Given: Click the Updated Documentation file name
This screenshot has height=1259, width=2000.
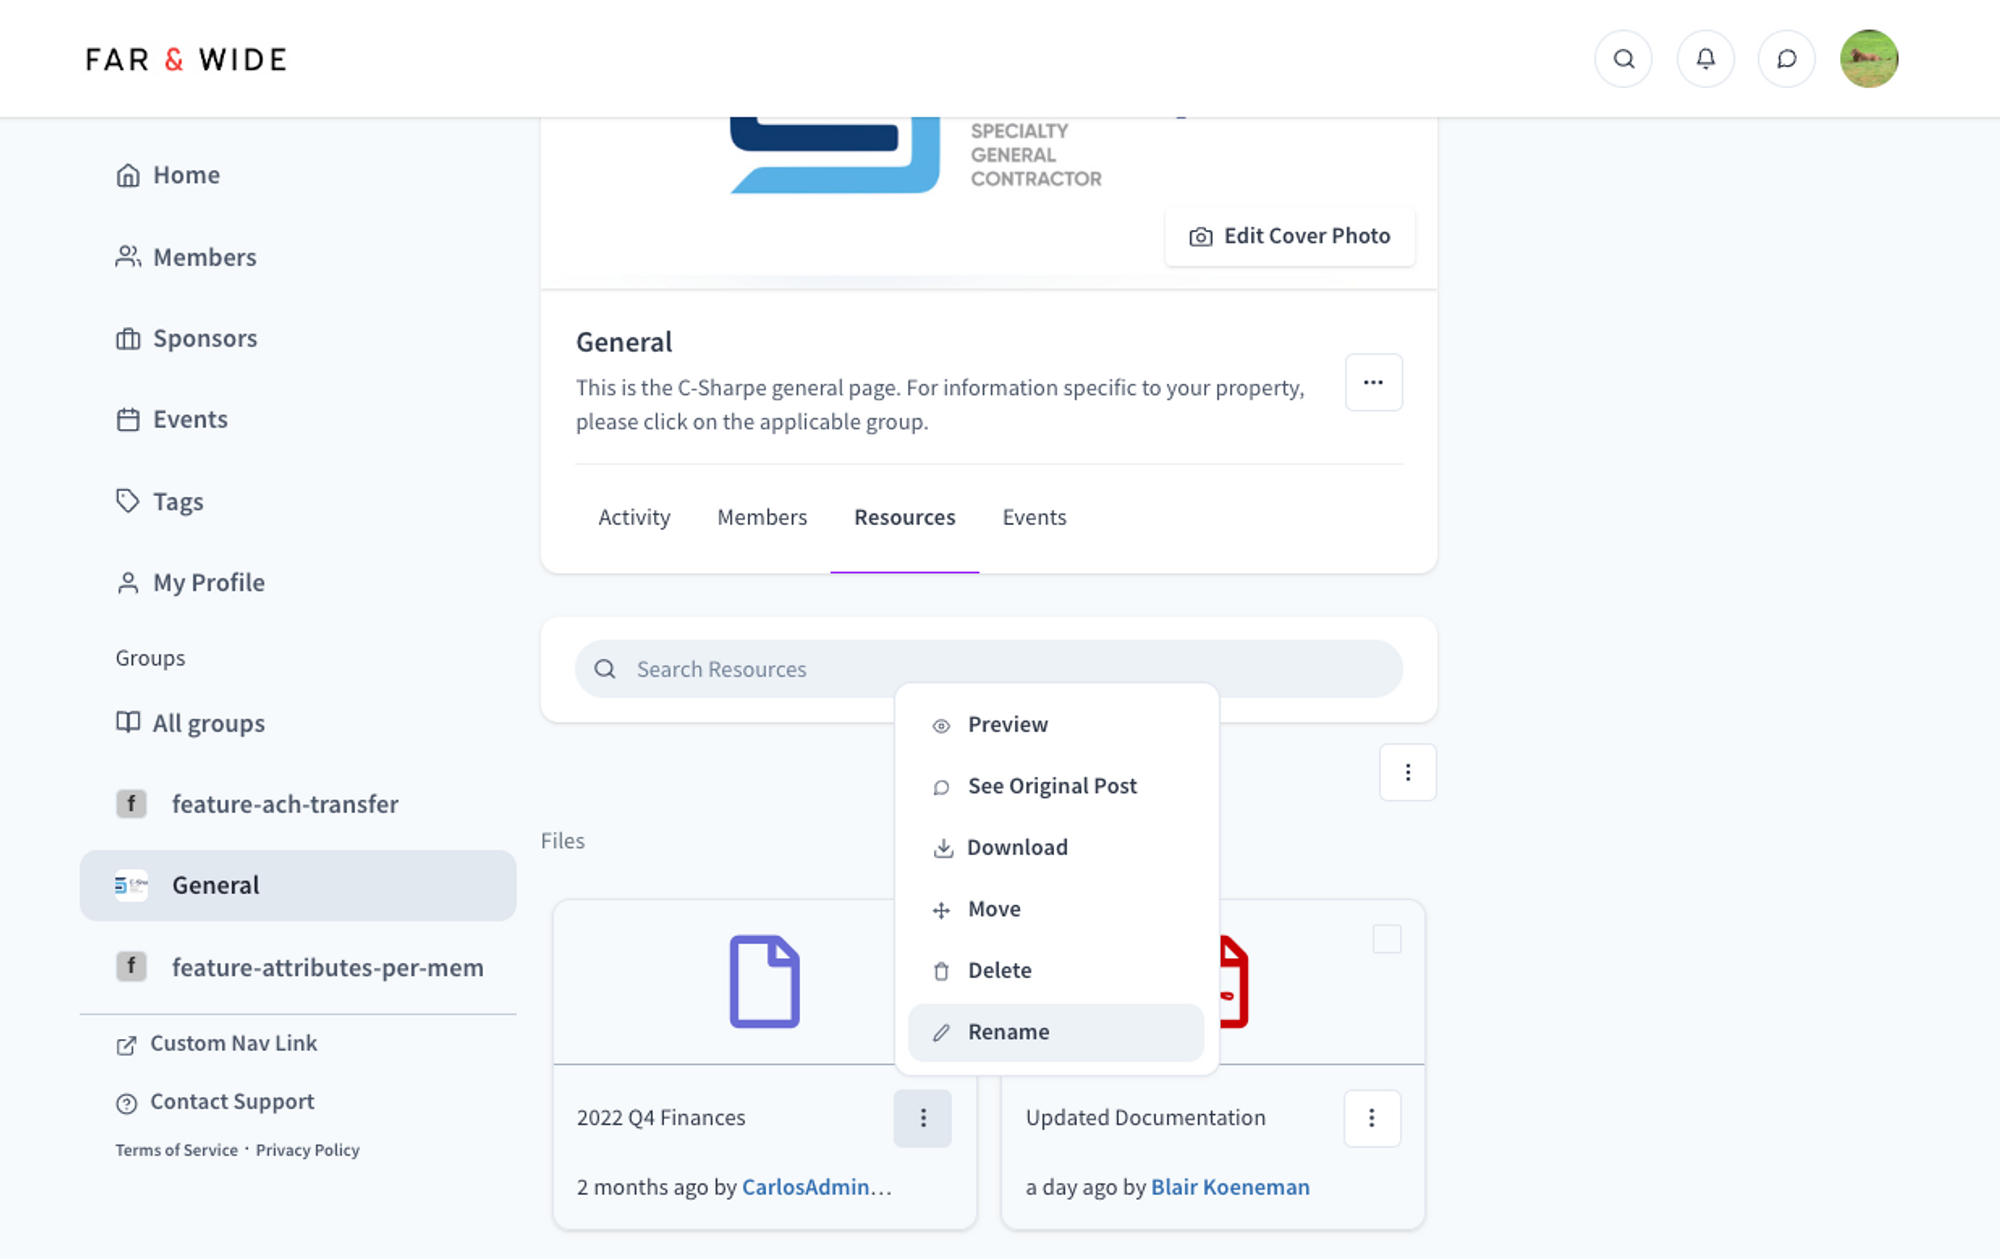Looking at the screenshot, I should tap(1145, 1118).
